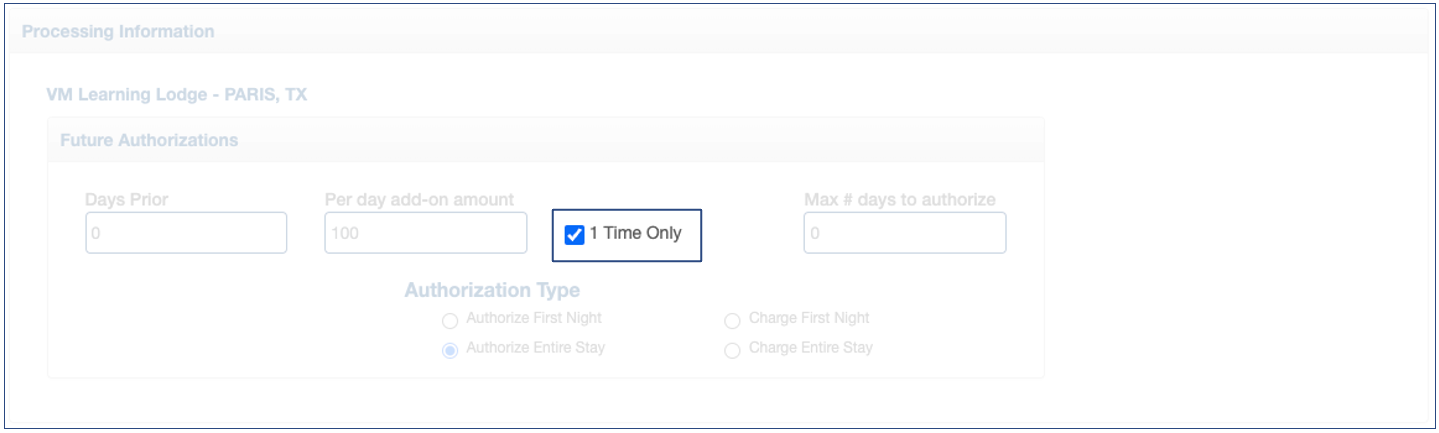Click the Processing Information section header
This screenshot has width=1439, height=433.
[x=118, y=32]
